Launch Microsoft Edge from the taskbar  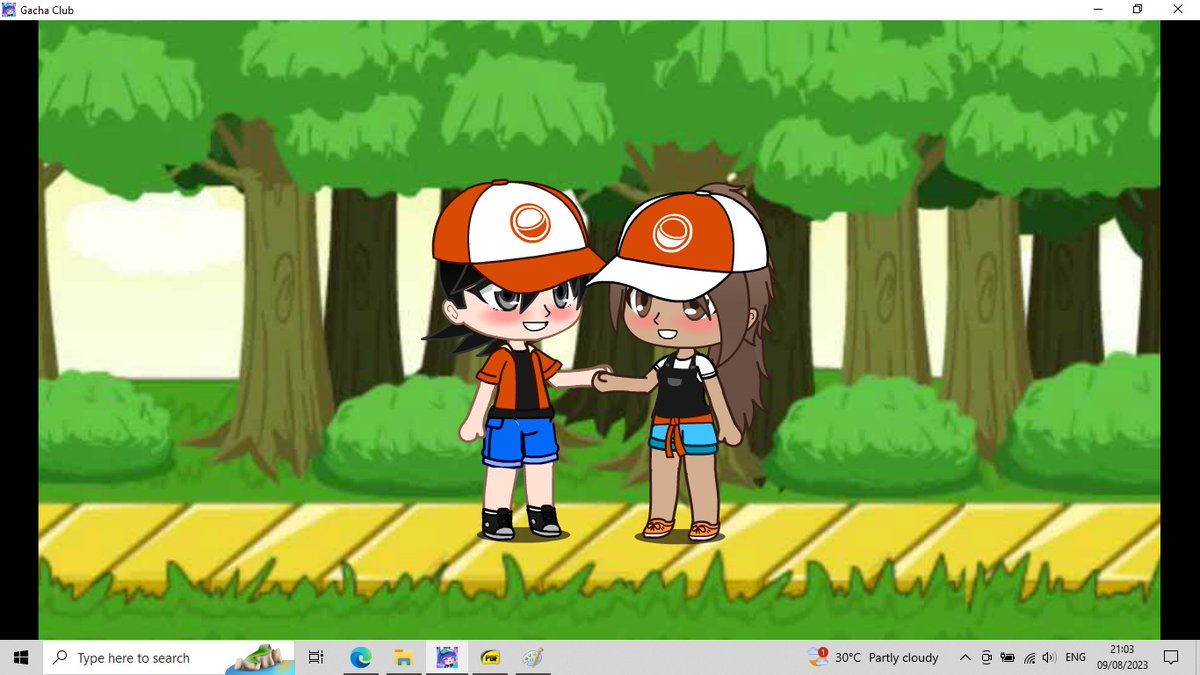[x=360, y=658]
